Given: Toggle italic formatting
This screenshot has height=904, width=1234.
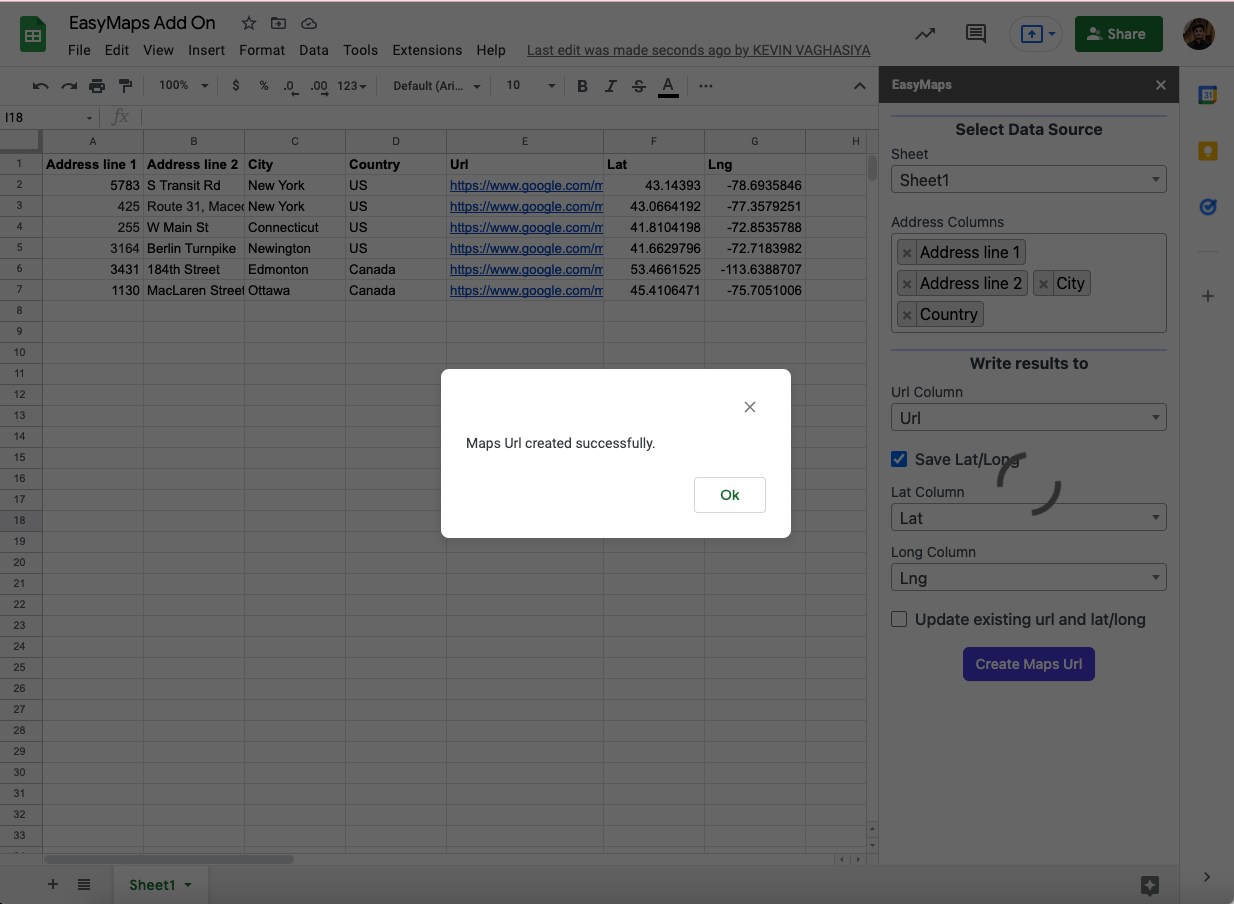Looking at the screenshot, I should (611, 86).
